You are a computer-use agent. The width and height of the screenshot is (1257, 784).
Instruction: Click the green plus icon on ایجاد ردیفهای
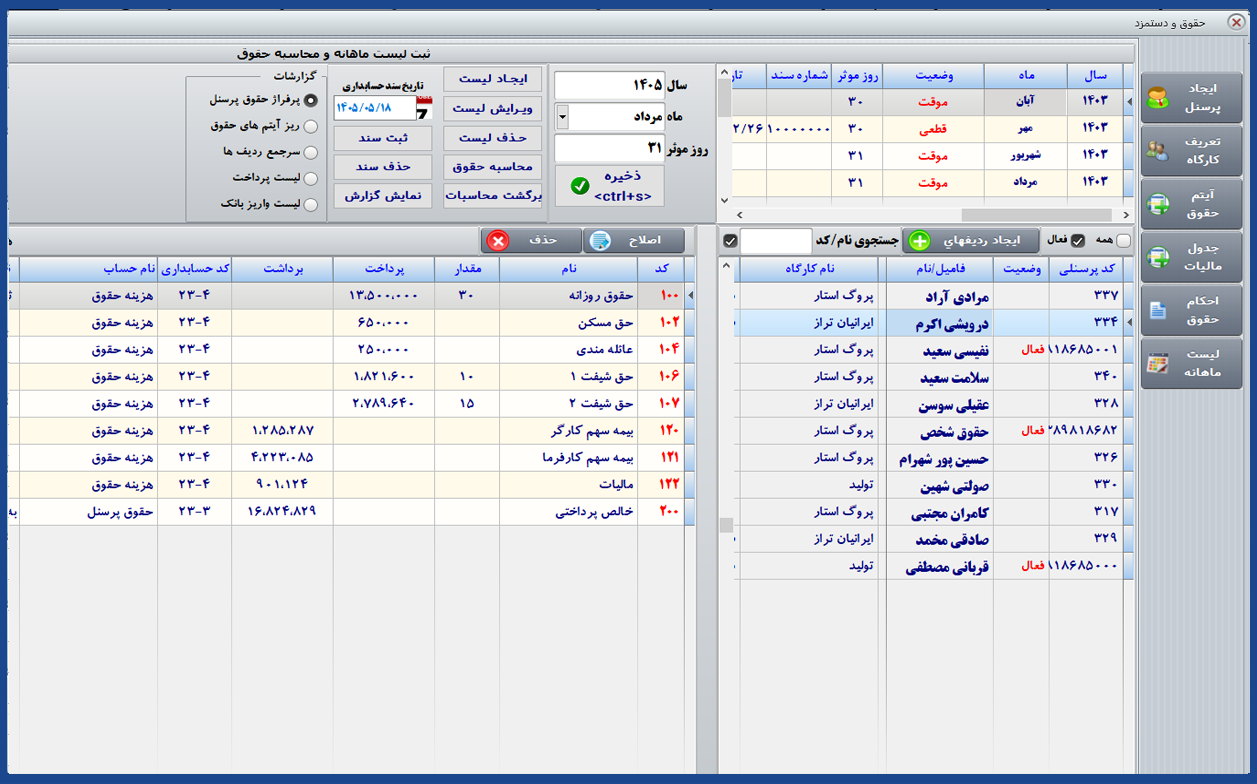(x=919, y=241)
